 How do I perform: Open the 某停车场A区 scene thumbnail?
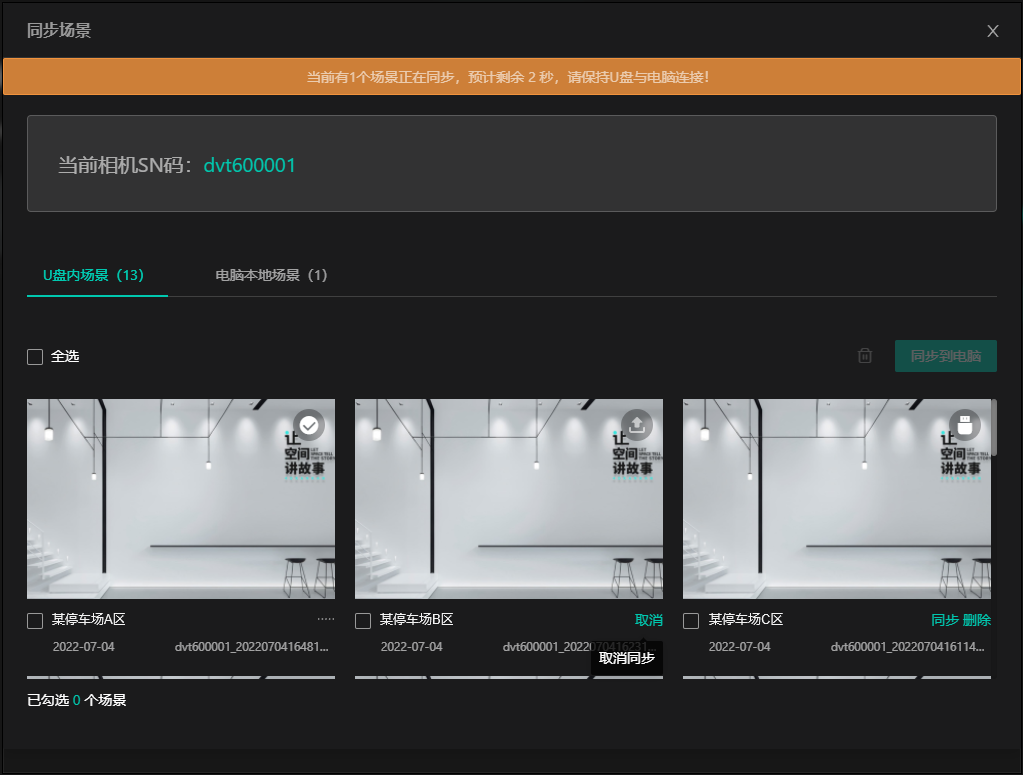[181, 499]
